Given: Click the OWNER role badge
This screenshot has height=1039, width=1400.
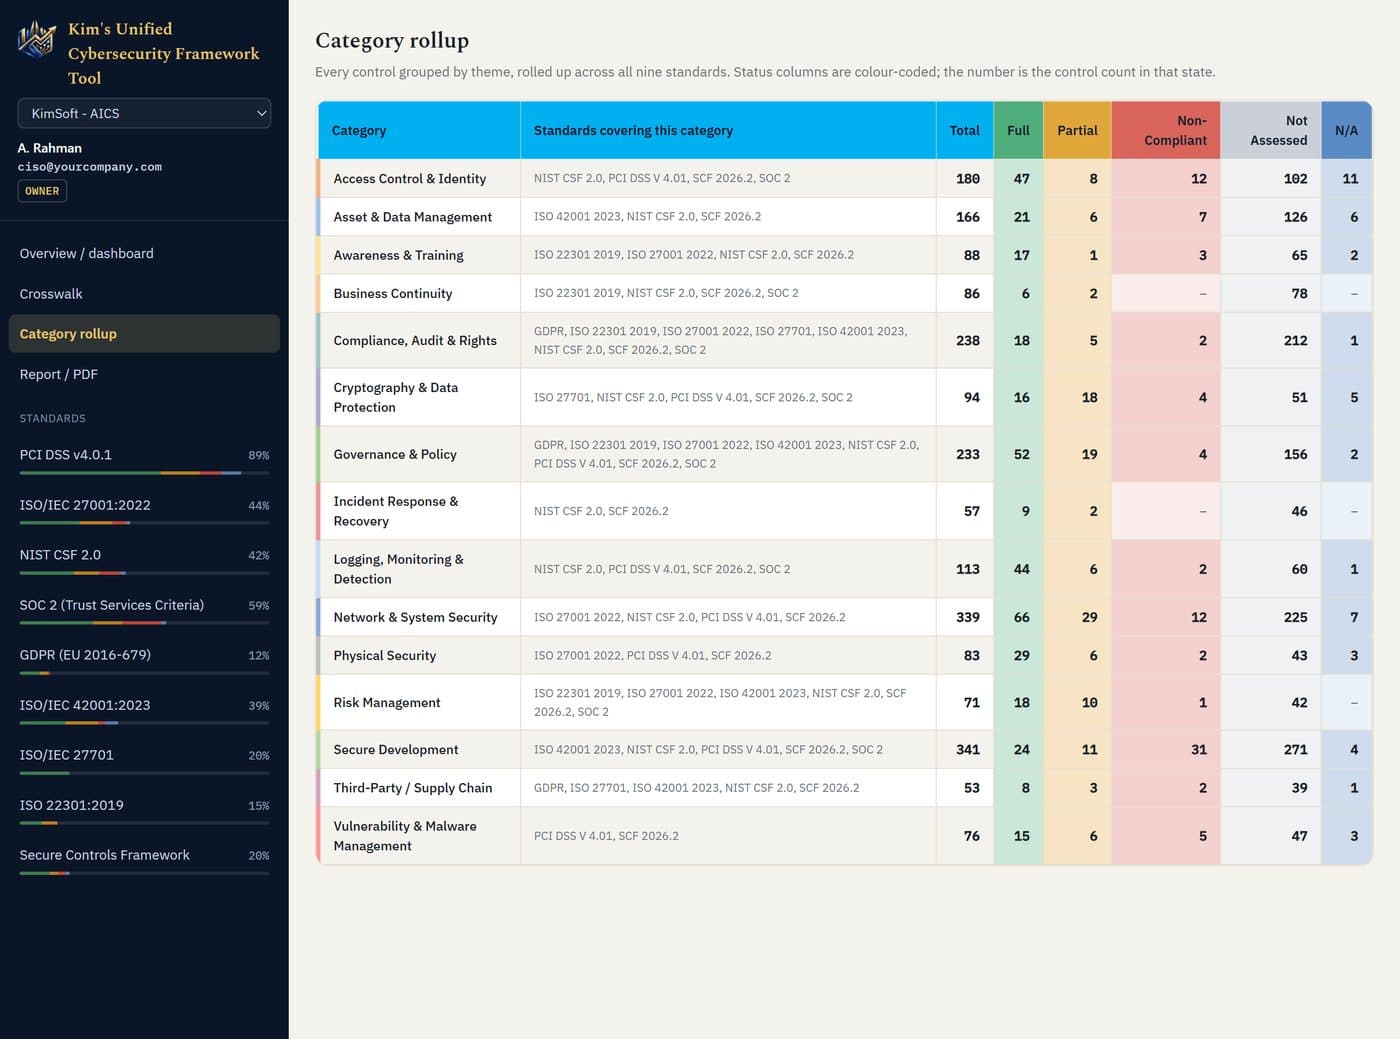Looking at the screenshot, I should coord(42,191).
